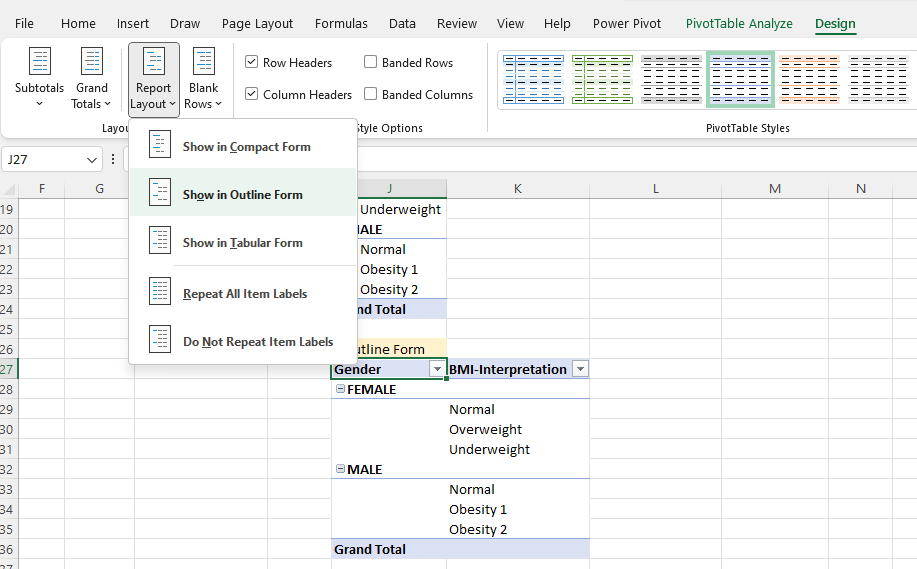Viewport: 917px width, 569px height.
Task: Open the Blank Rows options
Action: pyautogui.click(x=203, y=78)
